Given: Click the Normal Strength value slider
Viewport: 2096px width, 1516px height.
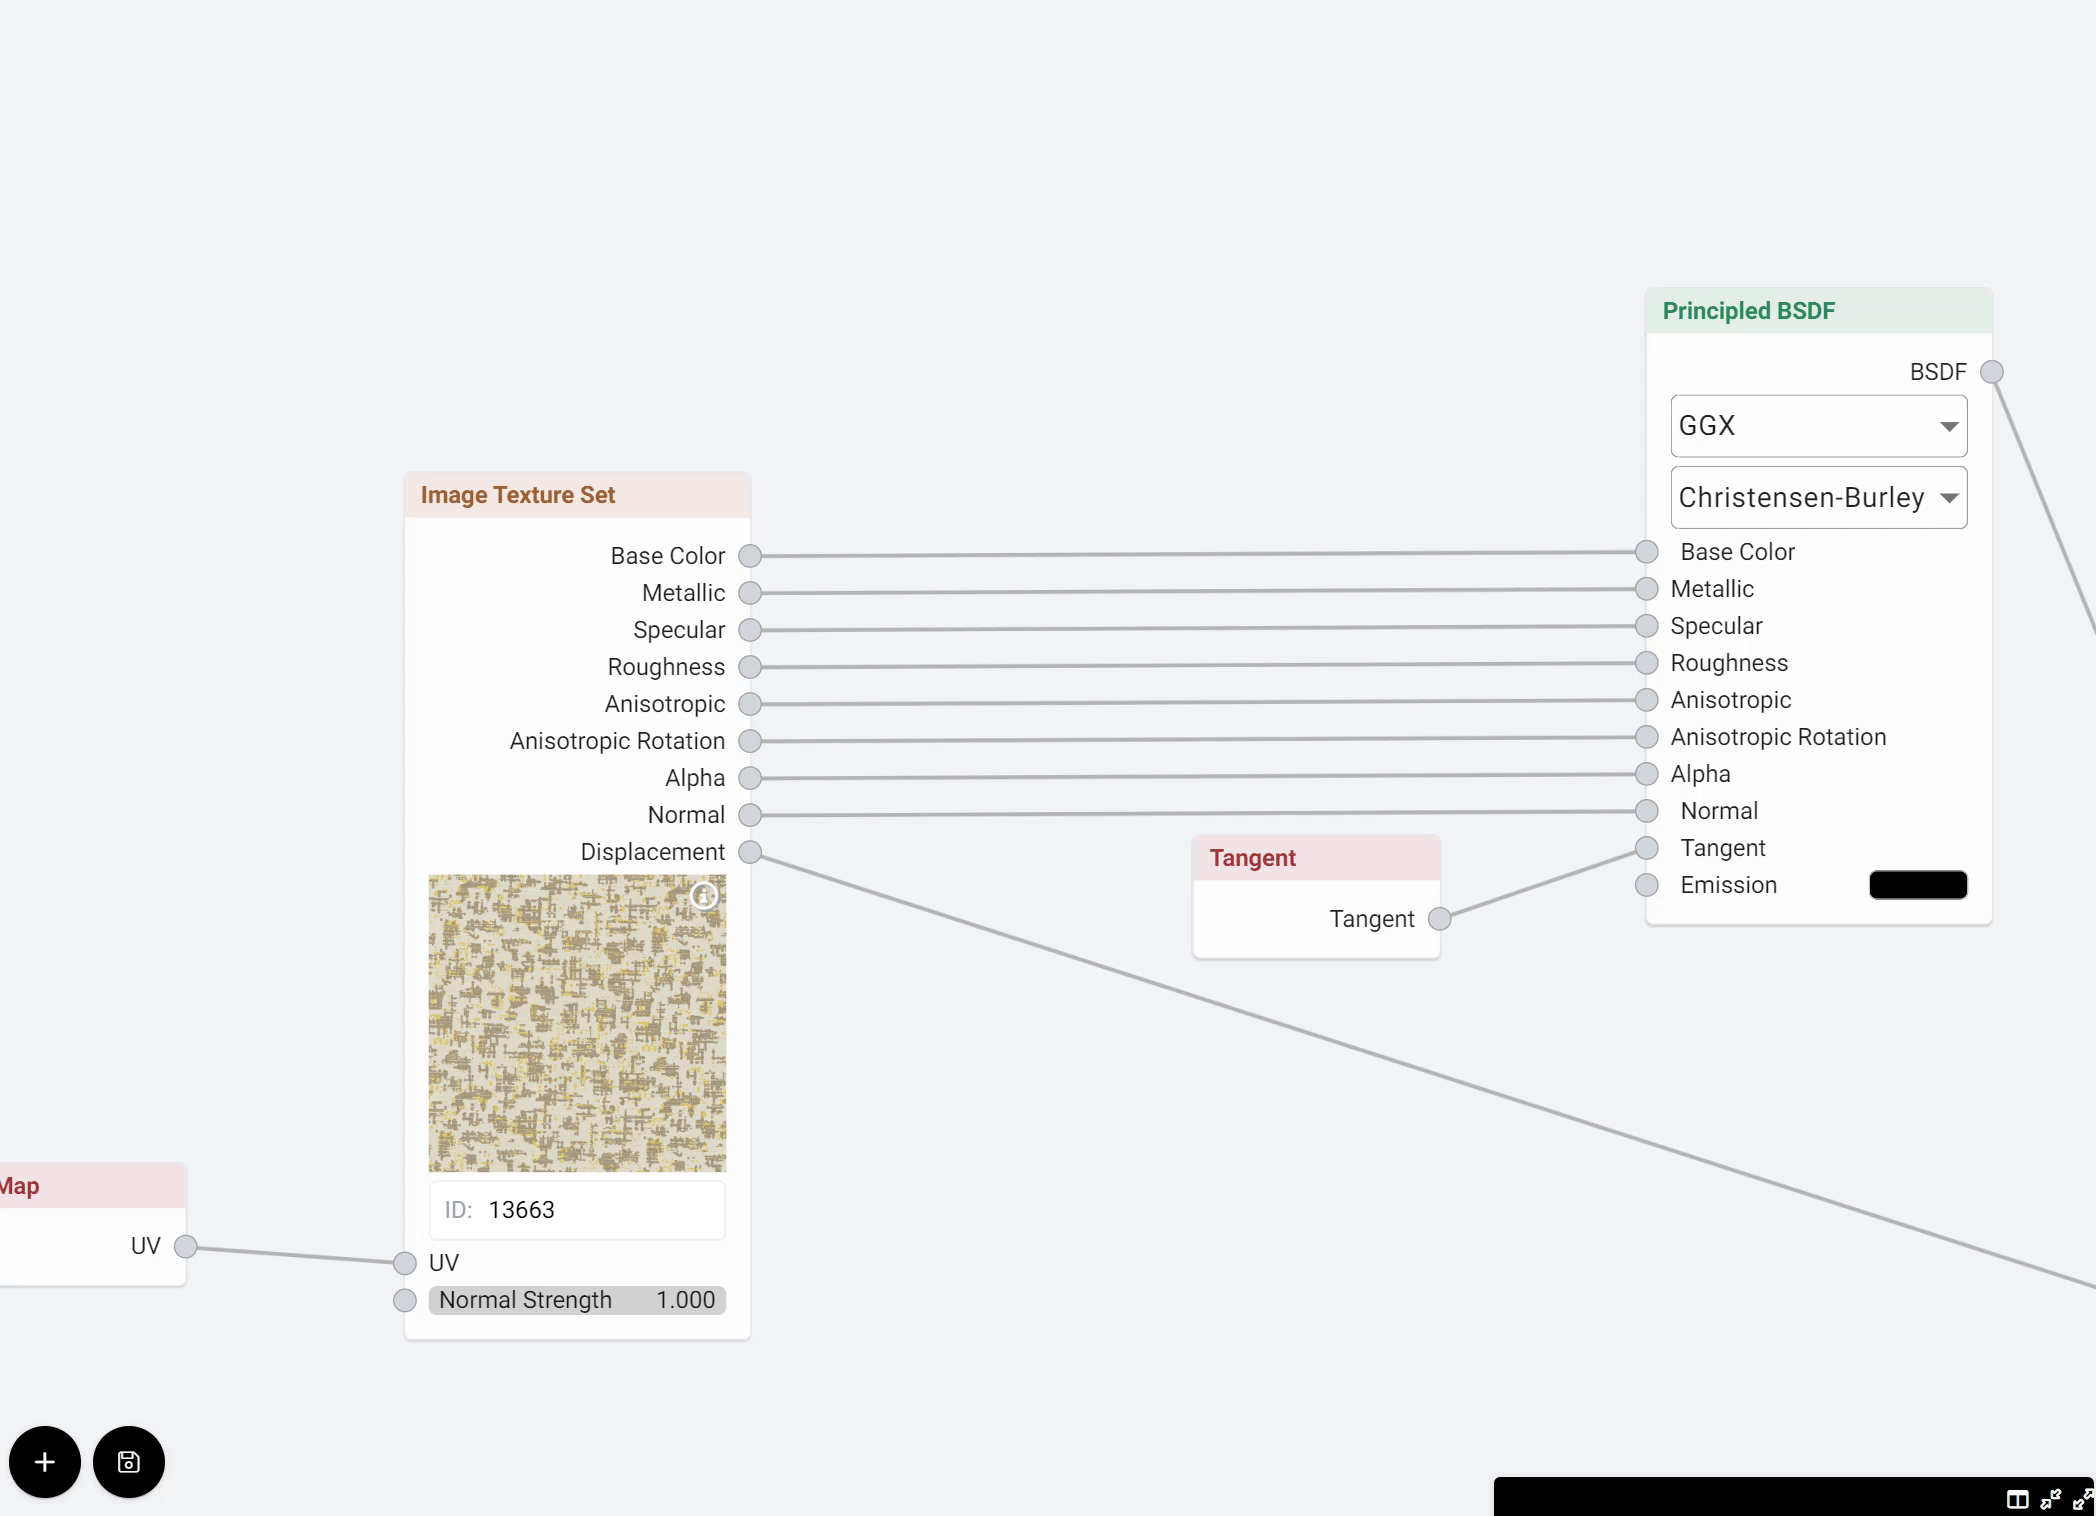Looking at the screenshot, I should 577,1300.
